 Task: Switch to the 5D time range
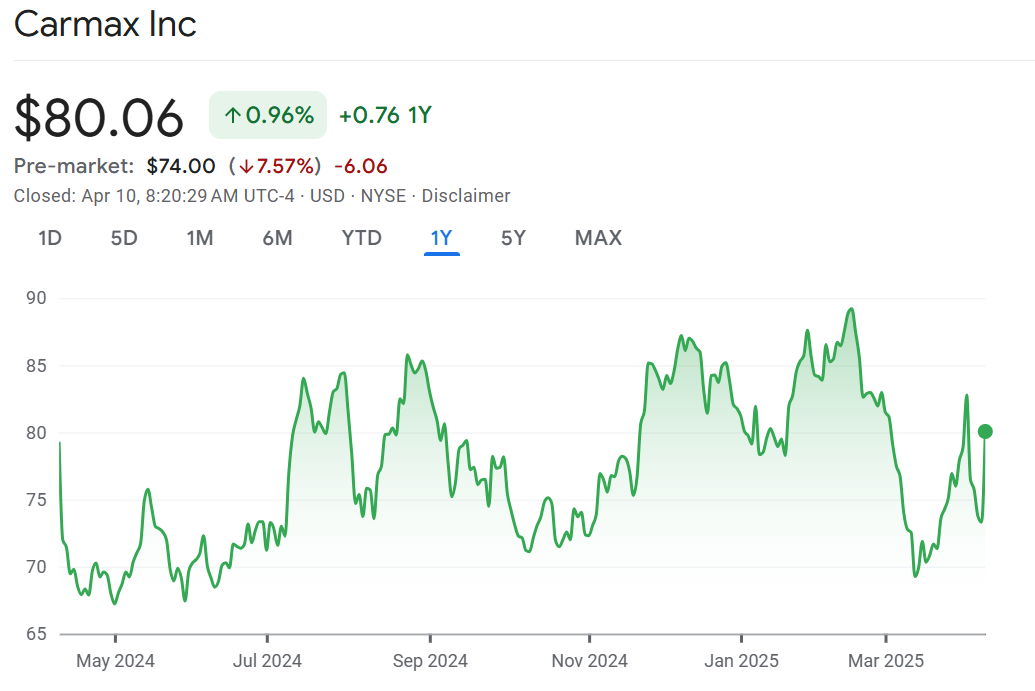[124, 238]
